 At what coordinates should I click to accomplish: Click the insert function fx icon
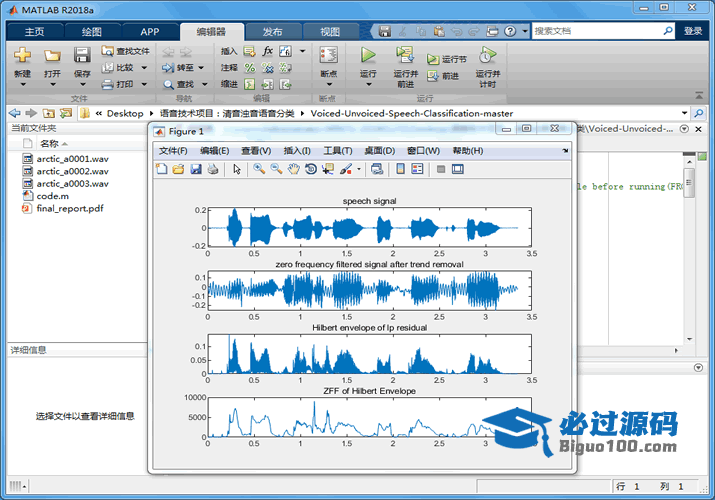[268, 51]
